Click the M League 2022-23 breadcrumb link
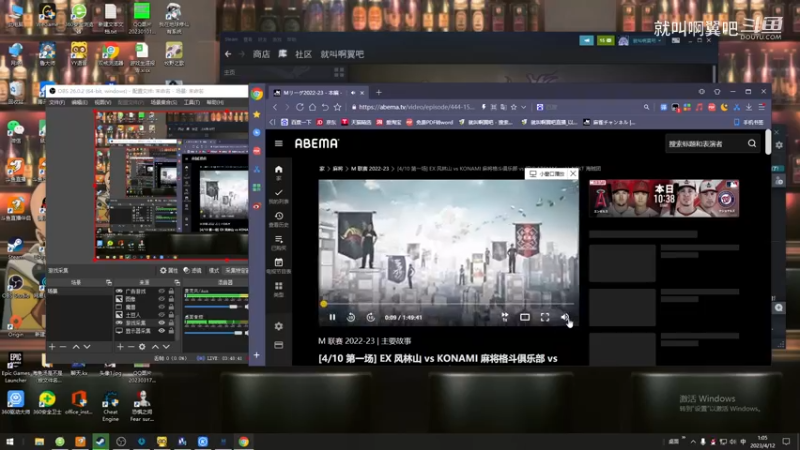This screenshot has width=800, height=450. (x=369, y=168)
